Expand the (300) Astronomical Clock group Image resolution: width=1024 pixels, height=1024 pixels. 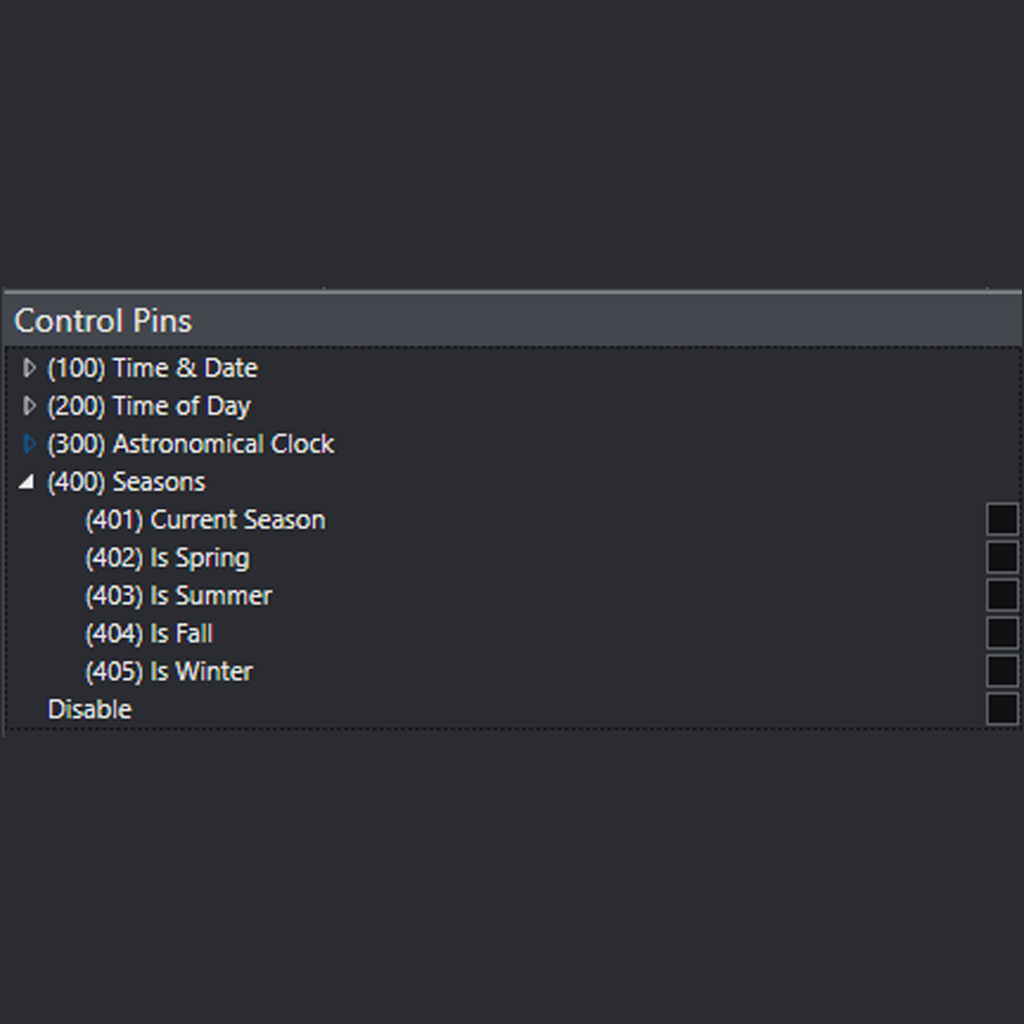coord(29,444)
